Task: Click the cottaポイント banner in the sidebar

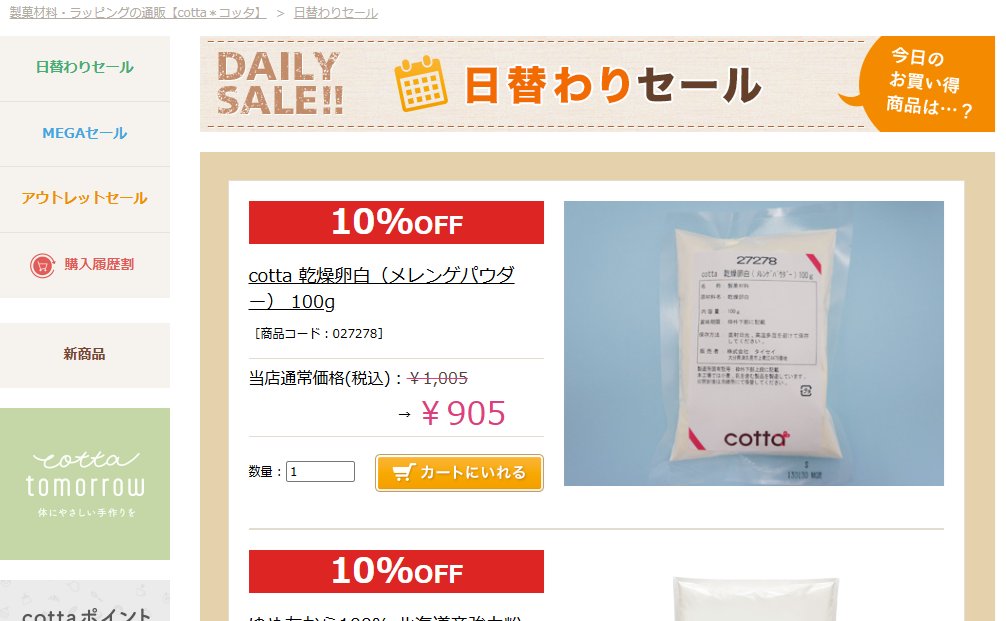Action: click(85, 601)
